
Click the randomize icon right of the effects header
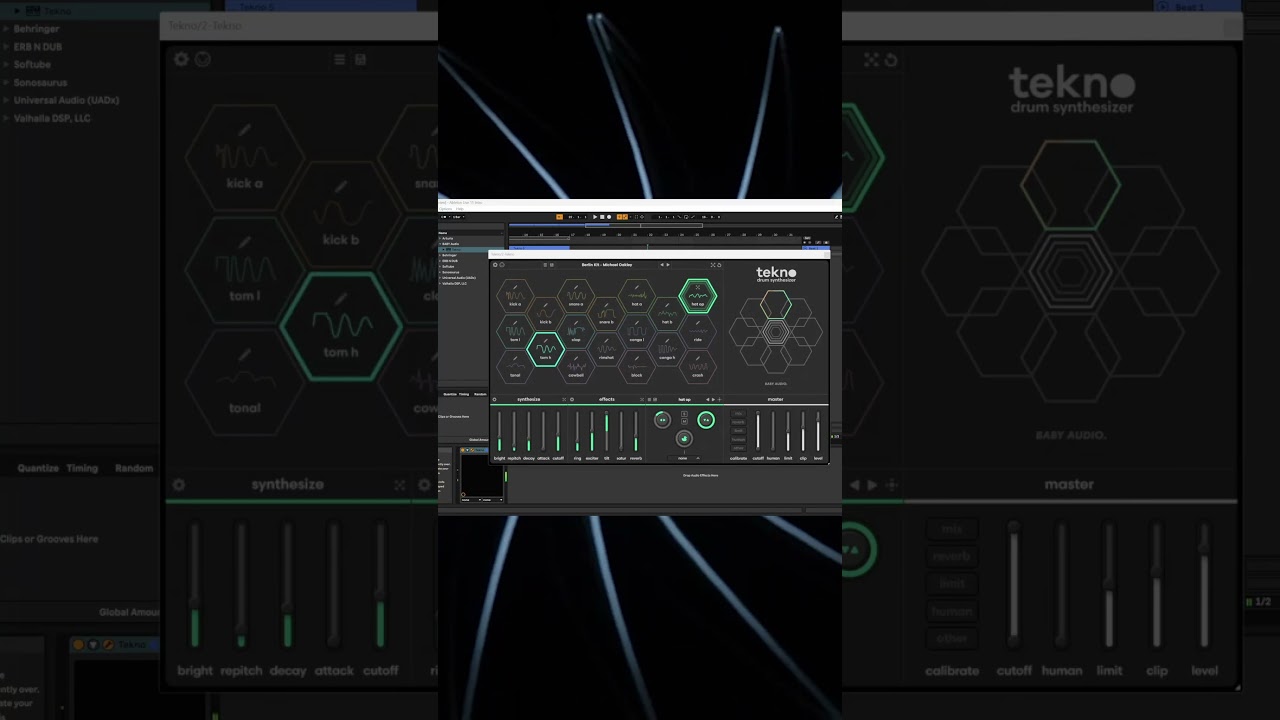point(642,400)
